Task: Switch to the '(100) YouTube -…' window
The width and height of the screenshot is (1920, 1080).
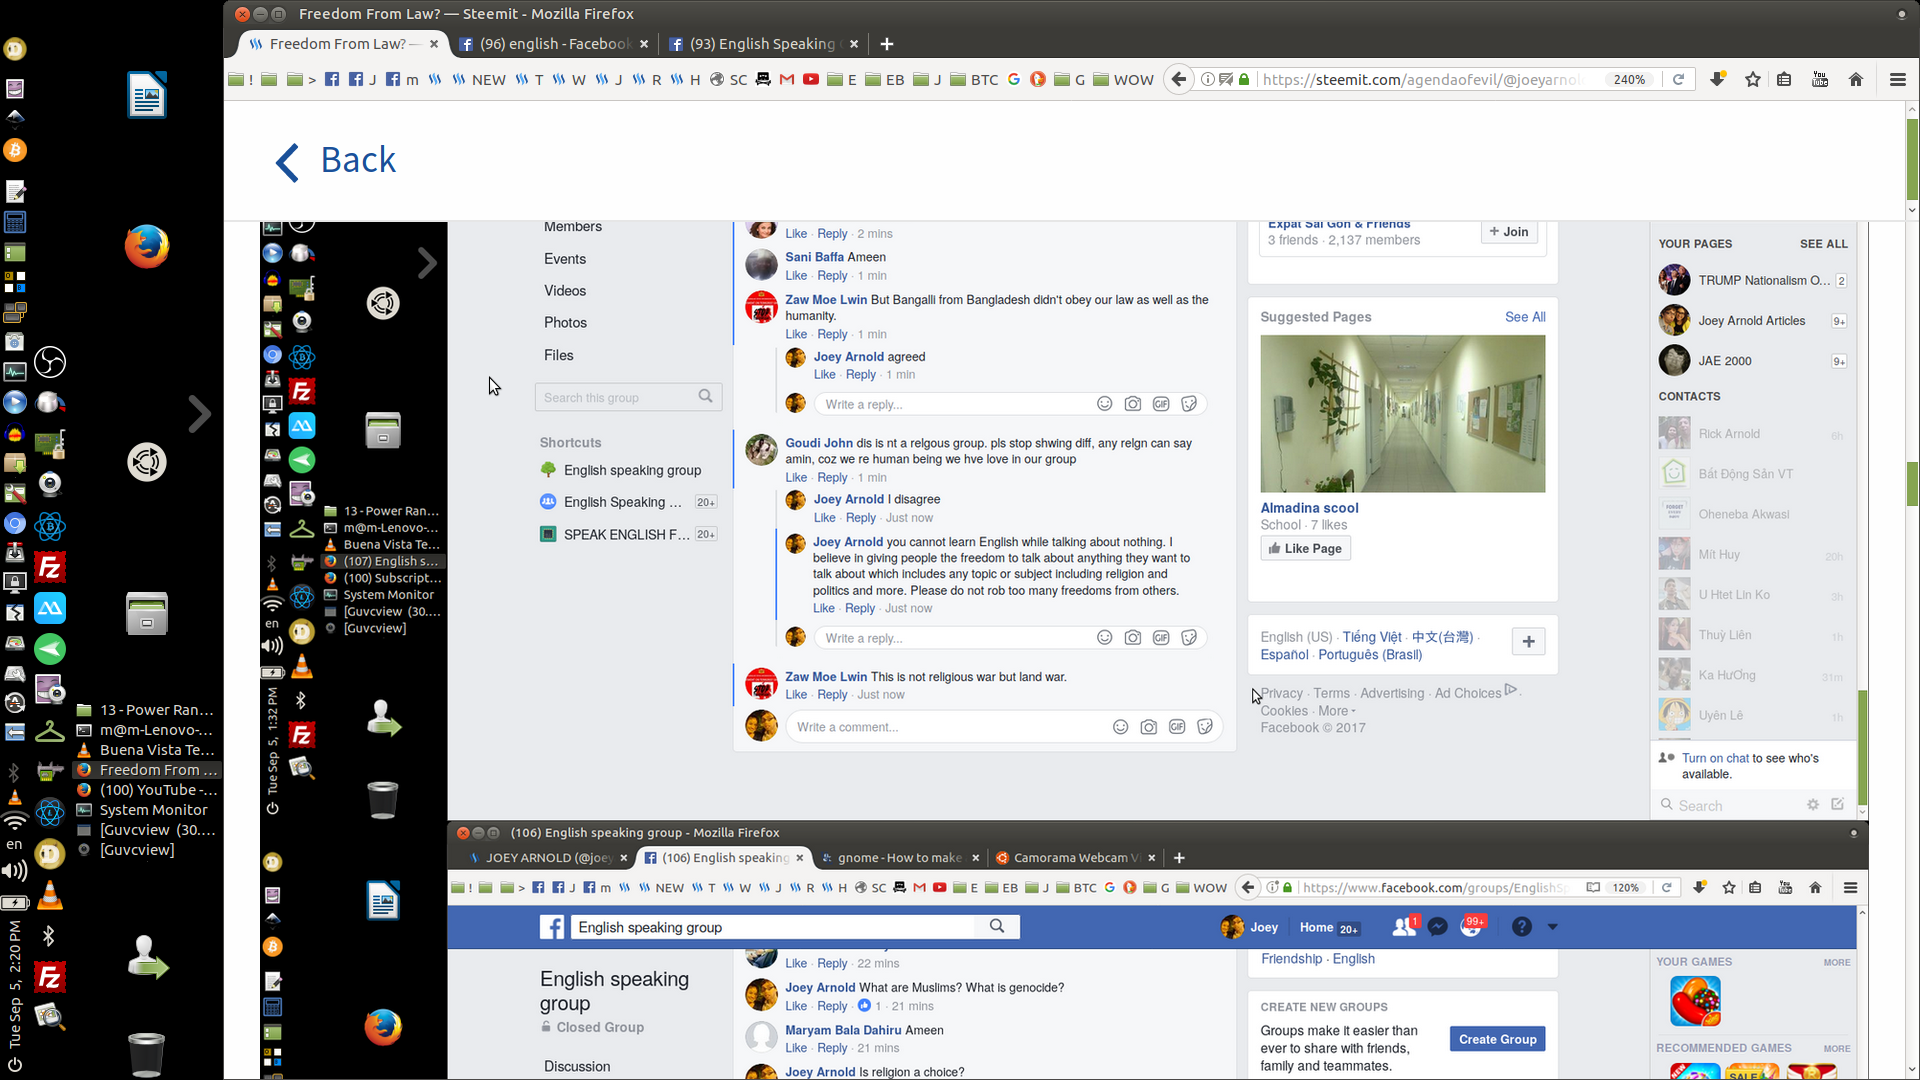Action: click(147, 790)
